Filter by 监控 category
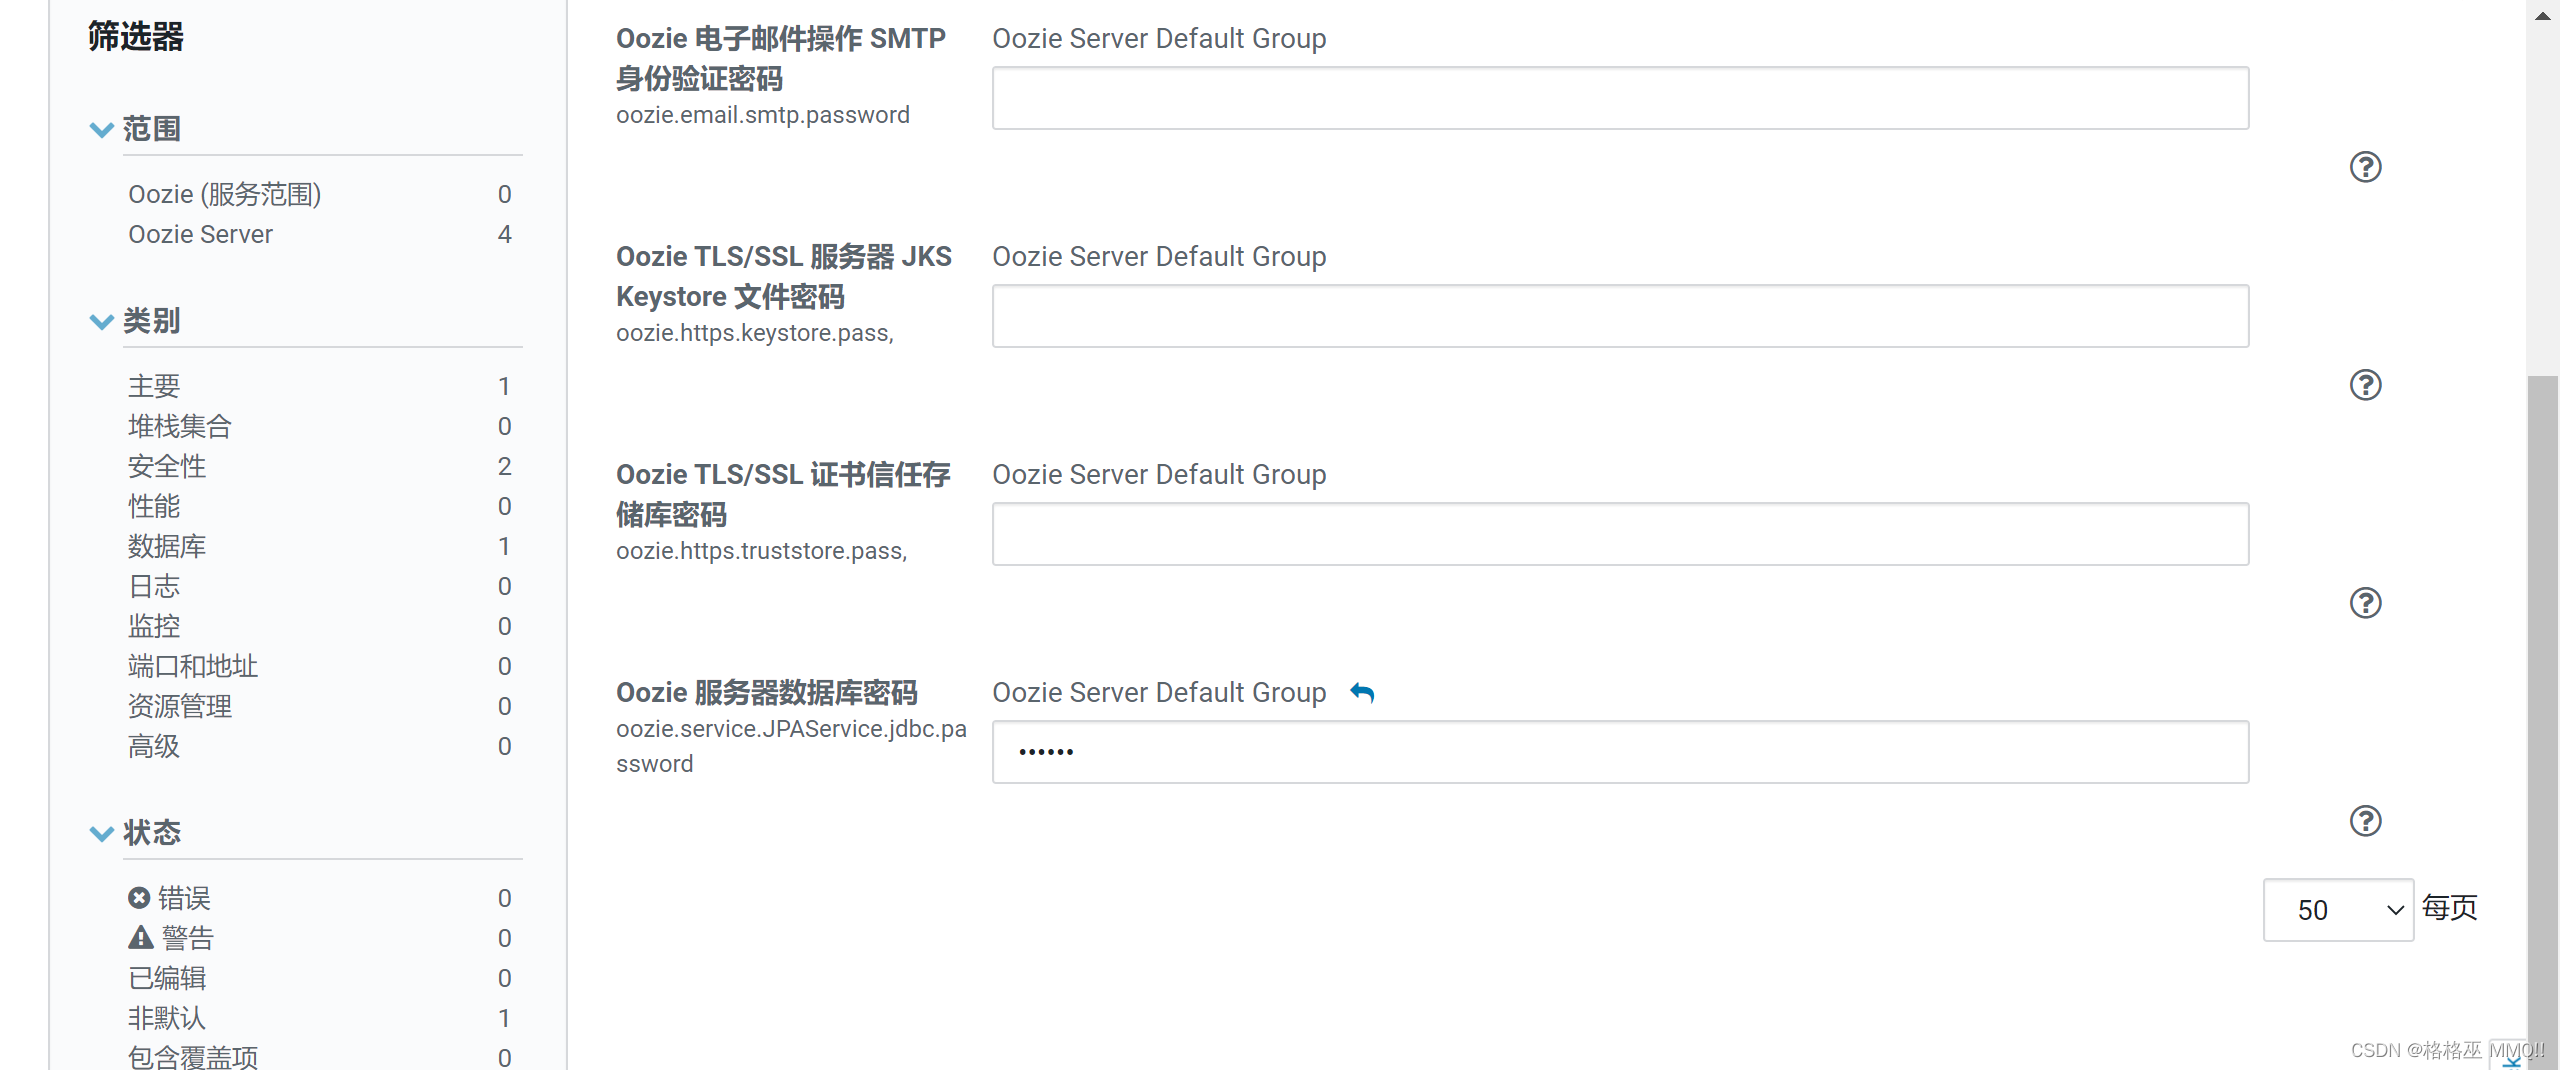The image size is (2560, 1070). click(x=154, y=626)
